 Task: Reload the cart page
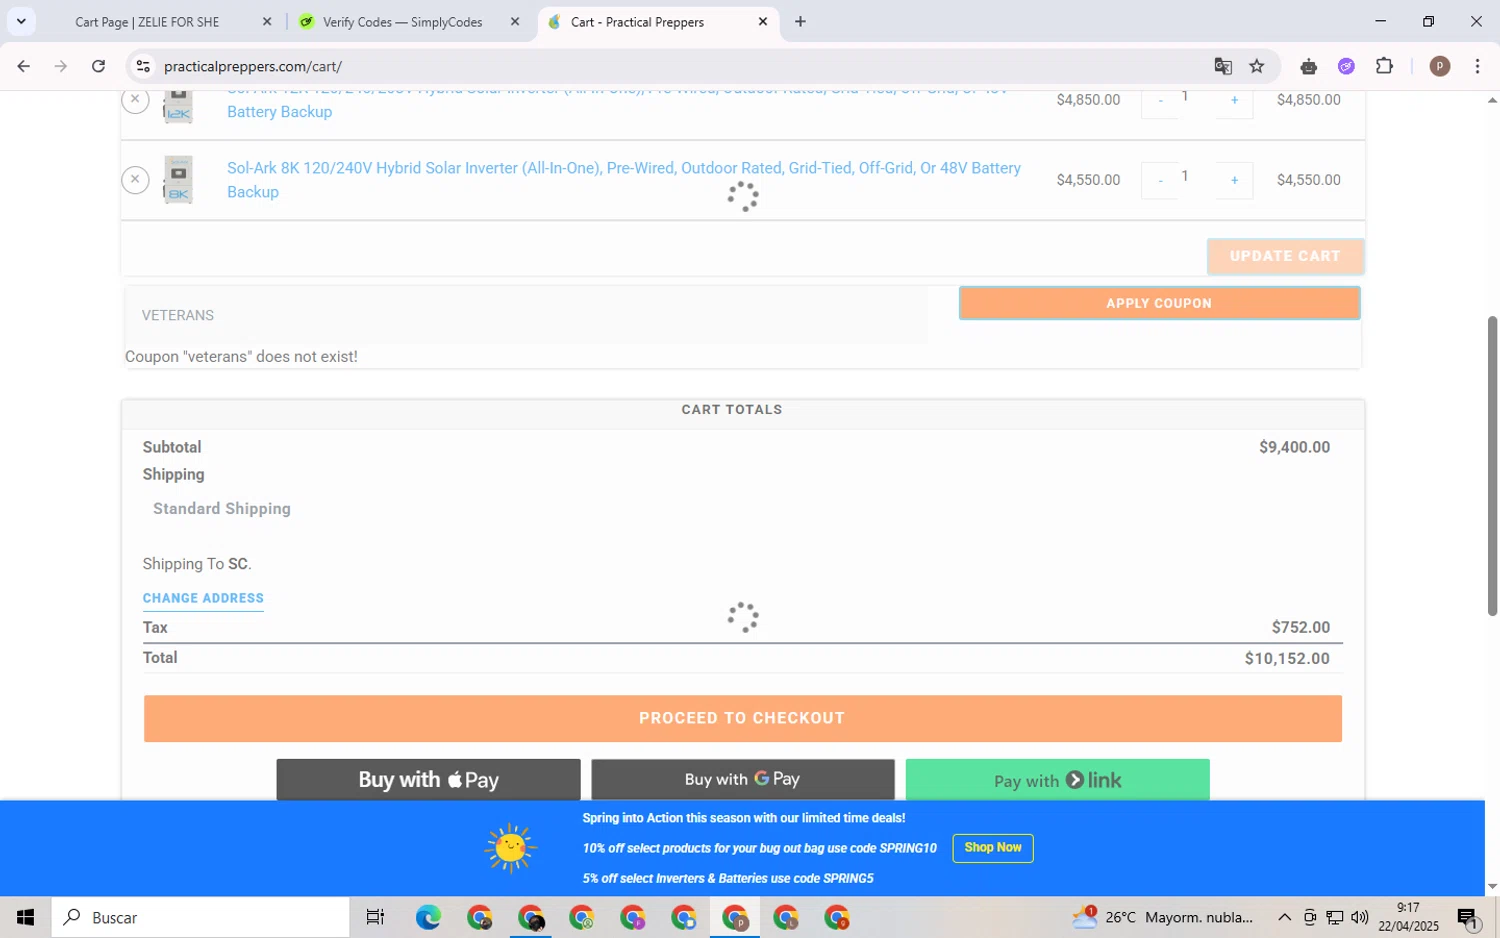tap(98, 67)
